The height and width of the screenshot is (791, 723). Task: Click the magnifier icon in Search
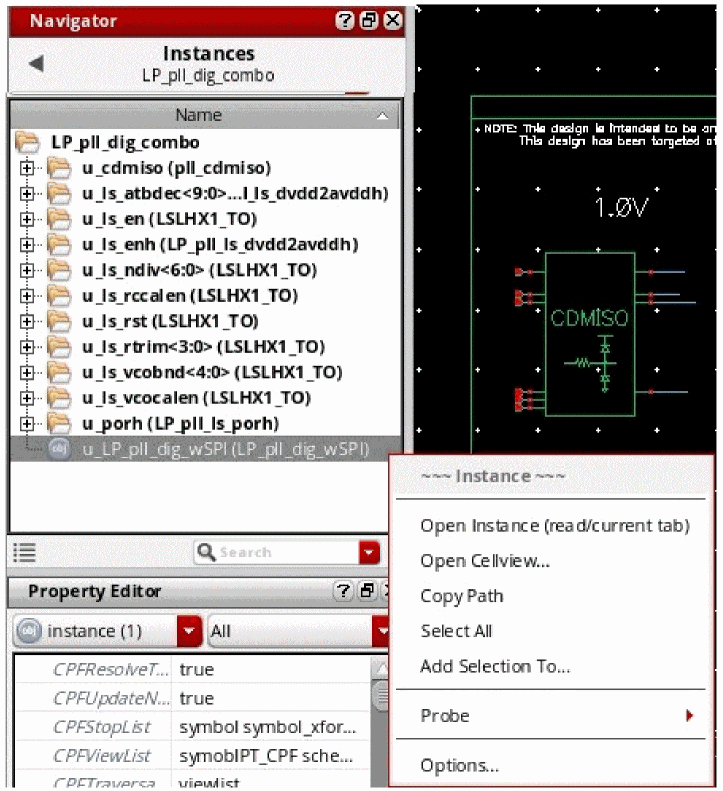pyautogui.click(x=206, y=552)
